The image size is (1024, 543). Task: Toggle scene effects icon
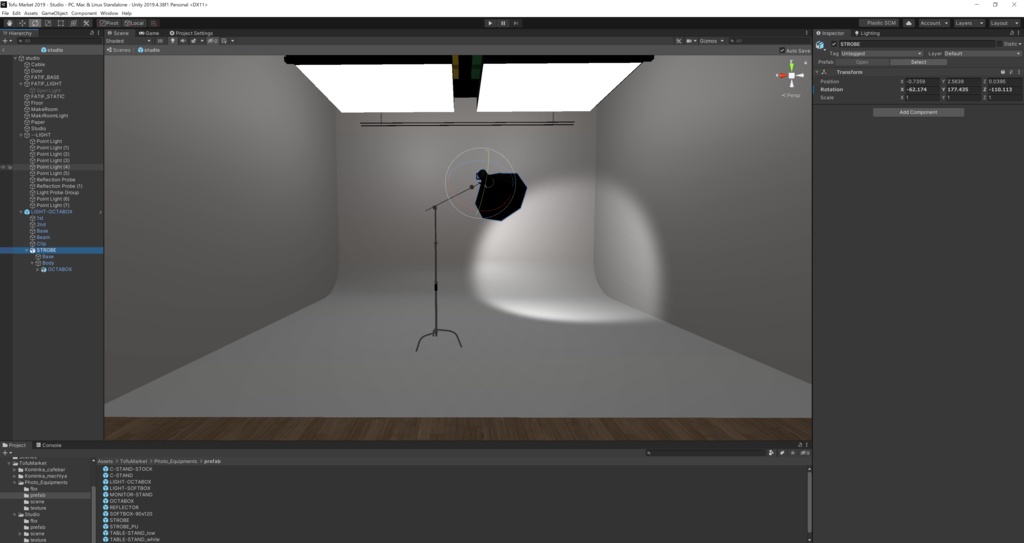click(193, 41)
